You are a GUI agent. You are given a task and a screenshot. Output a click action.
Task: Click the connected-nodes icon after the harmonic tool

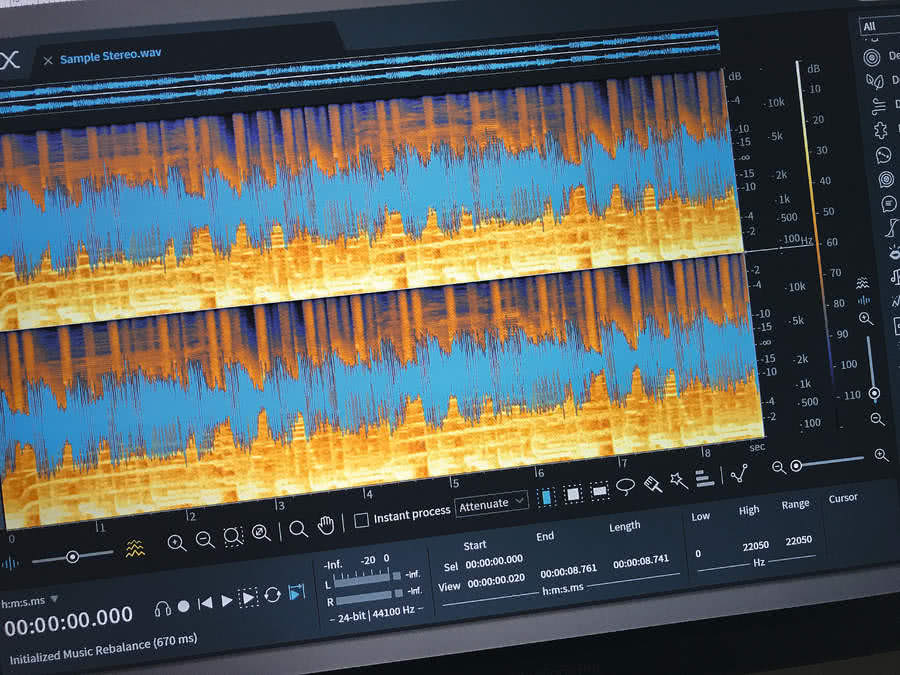coord(739,474)
